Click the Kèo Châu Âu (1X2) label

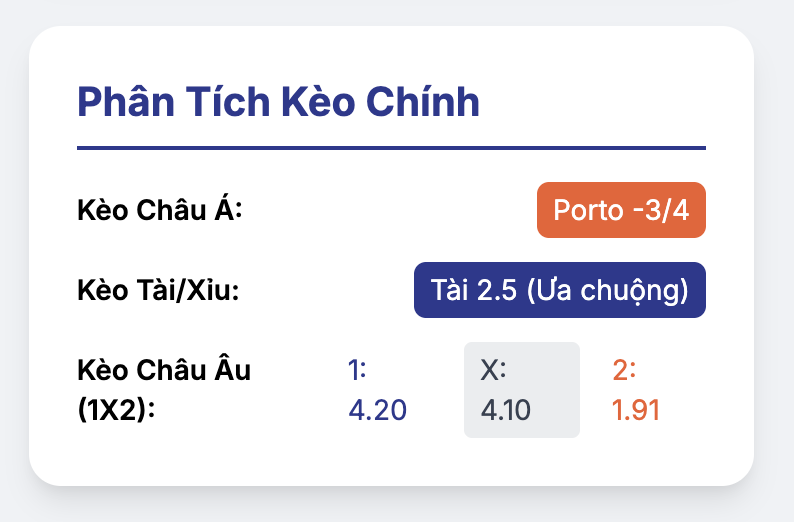164,390
